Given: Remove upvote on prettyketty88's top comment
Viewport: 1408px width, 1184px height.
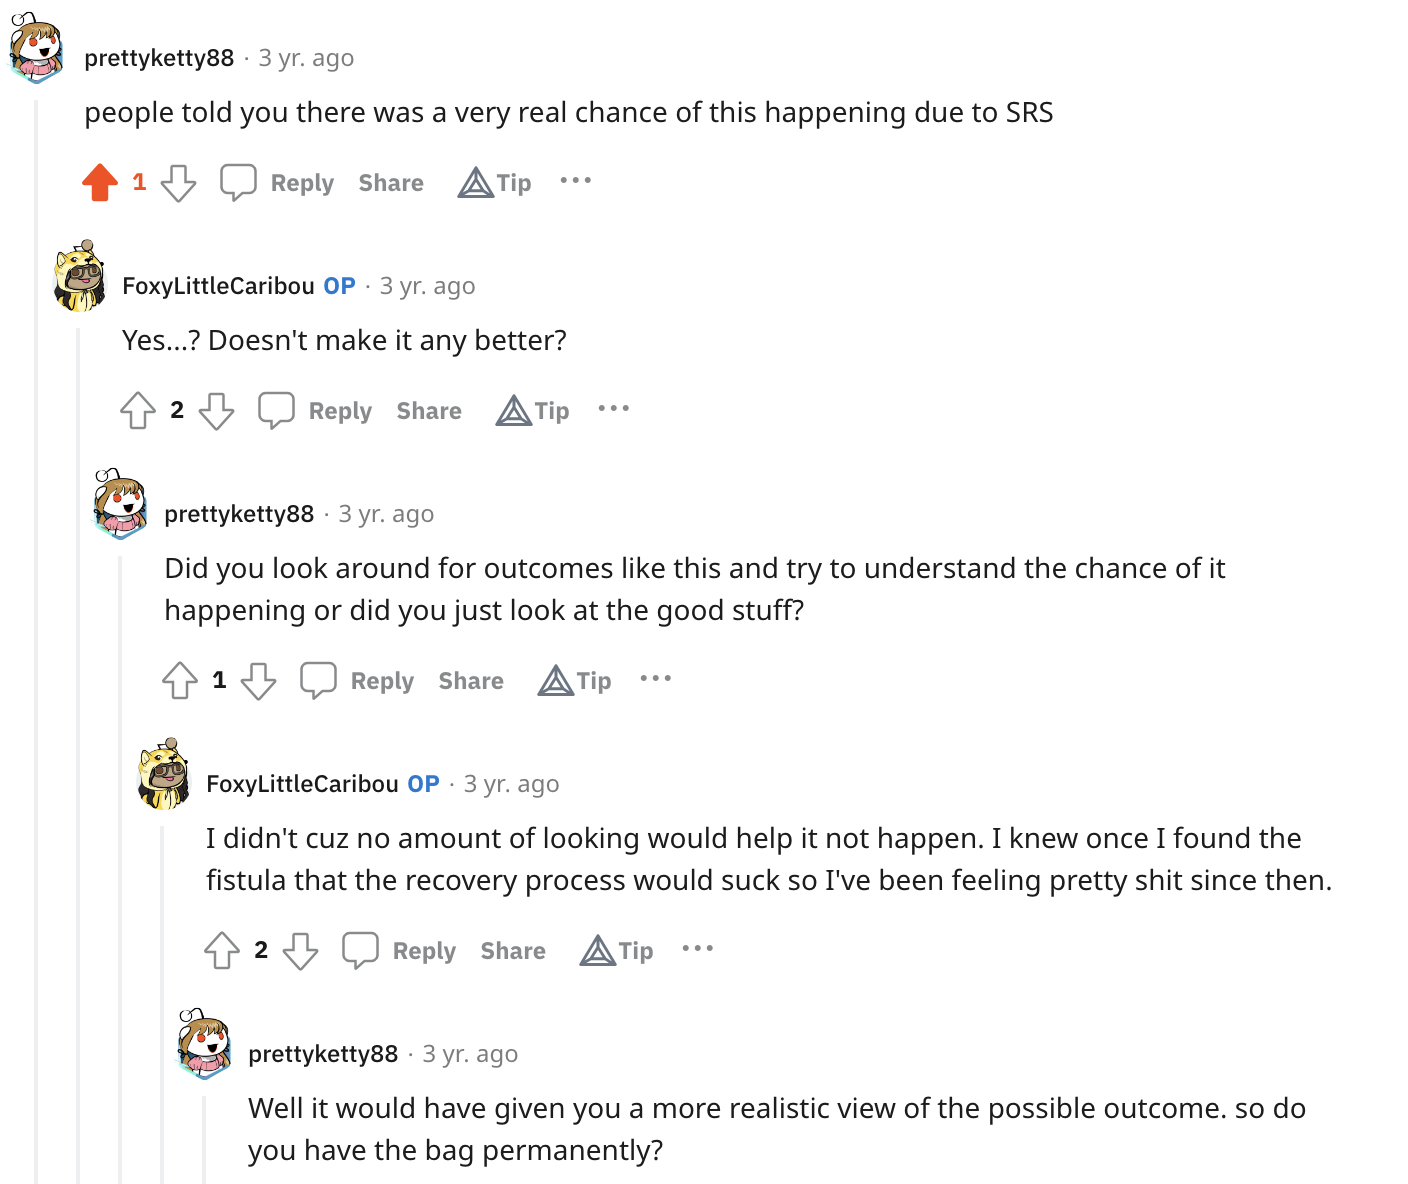Looking at the screenshot, I should (x=100, y=182).
